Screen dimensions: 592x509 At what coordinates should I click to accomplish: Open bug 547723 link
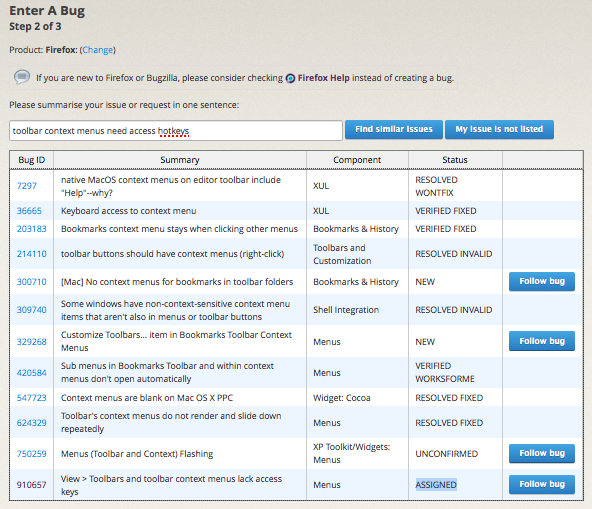(x=32, y=398)
